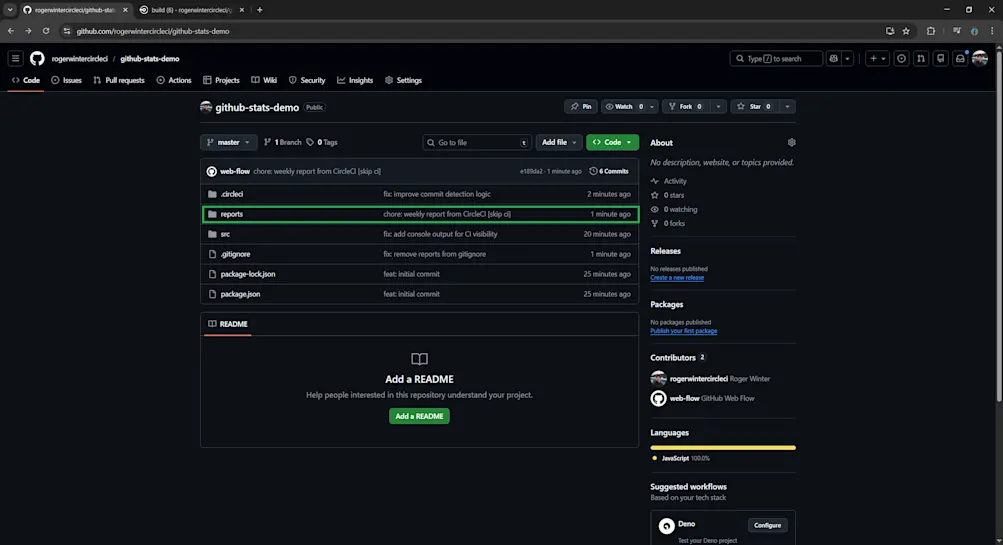This screenshot has height=545, width=1003.
Task: Click the green Add a README button
Action: point(419,416)
